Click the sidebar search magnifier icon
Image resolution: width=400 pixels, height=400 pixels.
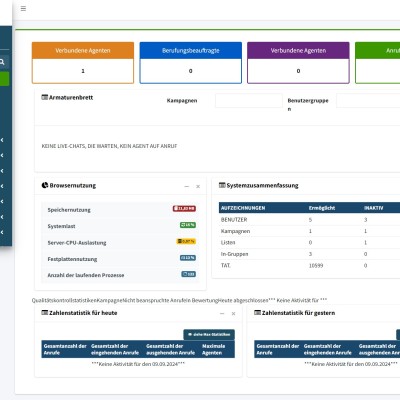2,62
